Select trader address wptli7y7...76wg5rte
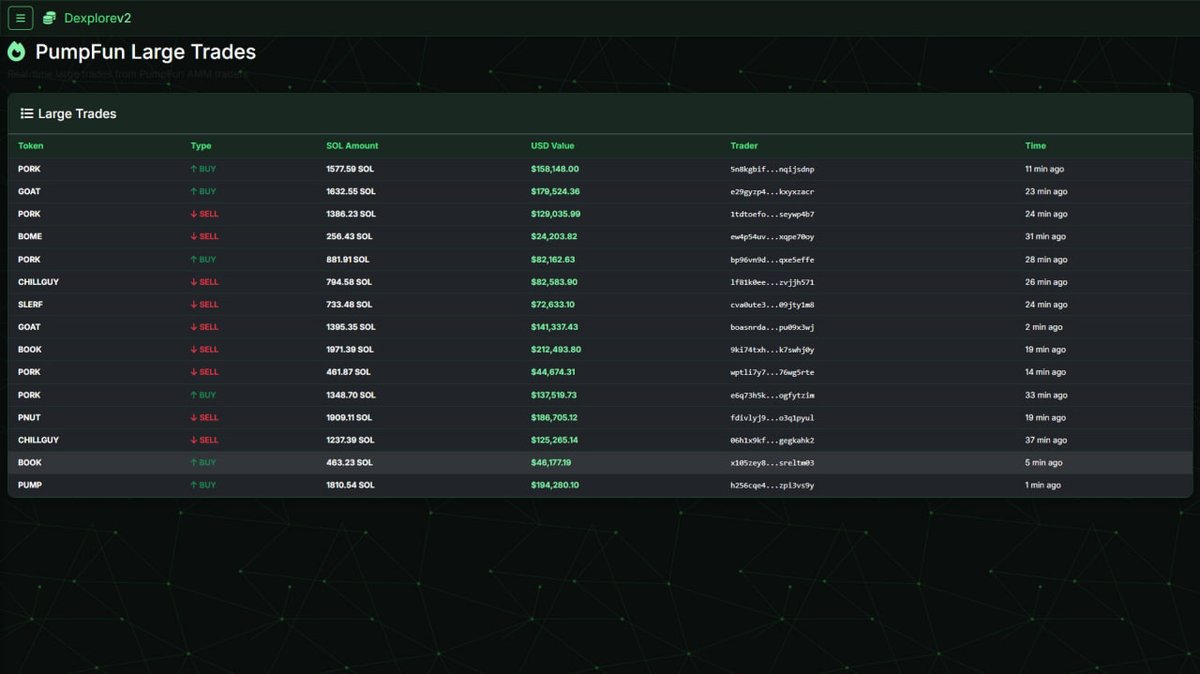The height and width of the screenshot is (674, 1200). (772, 372)
